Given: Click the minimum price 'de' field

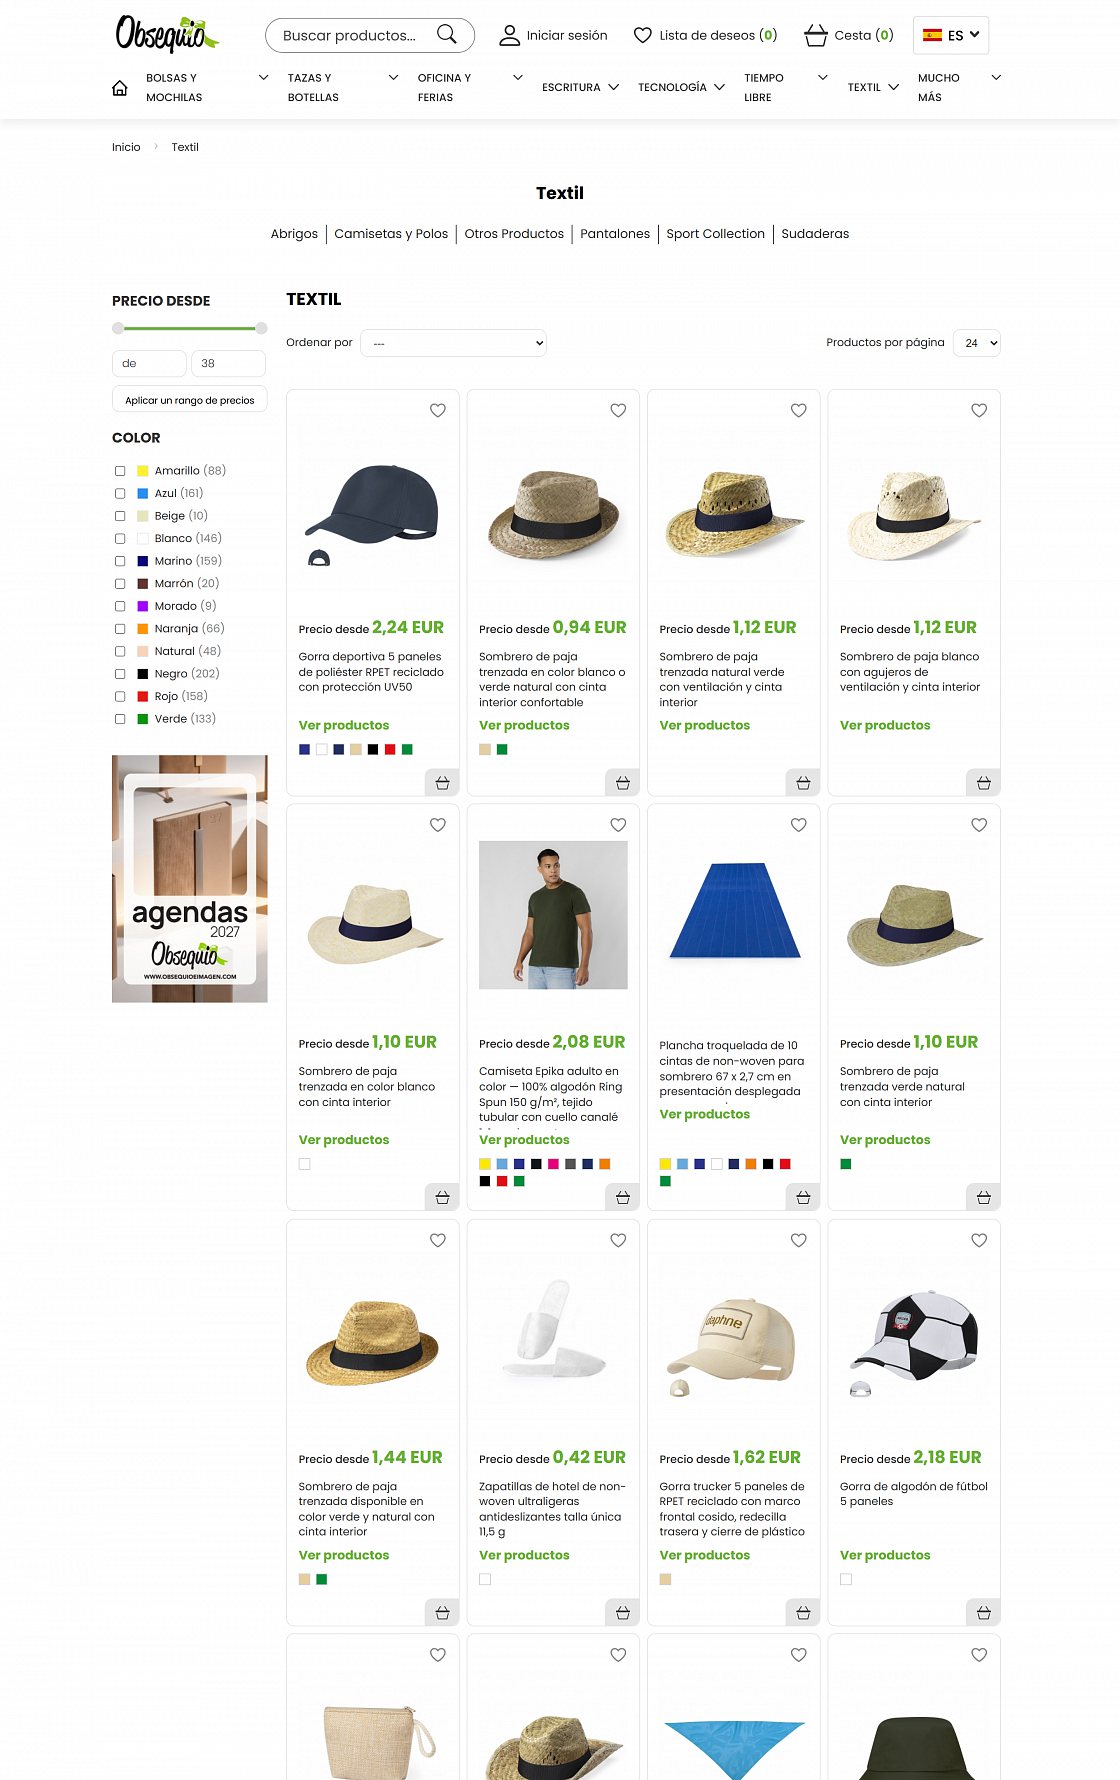Looking at the screenshot, I should [149, 364].
